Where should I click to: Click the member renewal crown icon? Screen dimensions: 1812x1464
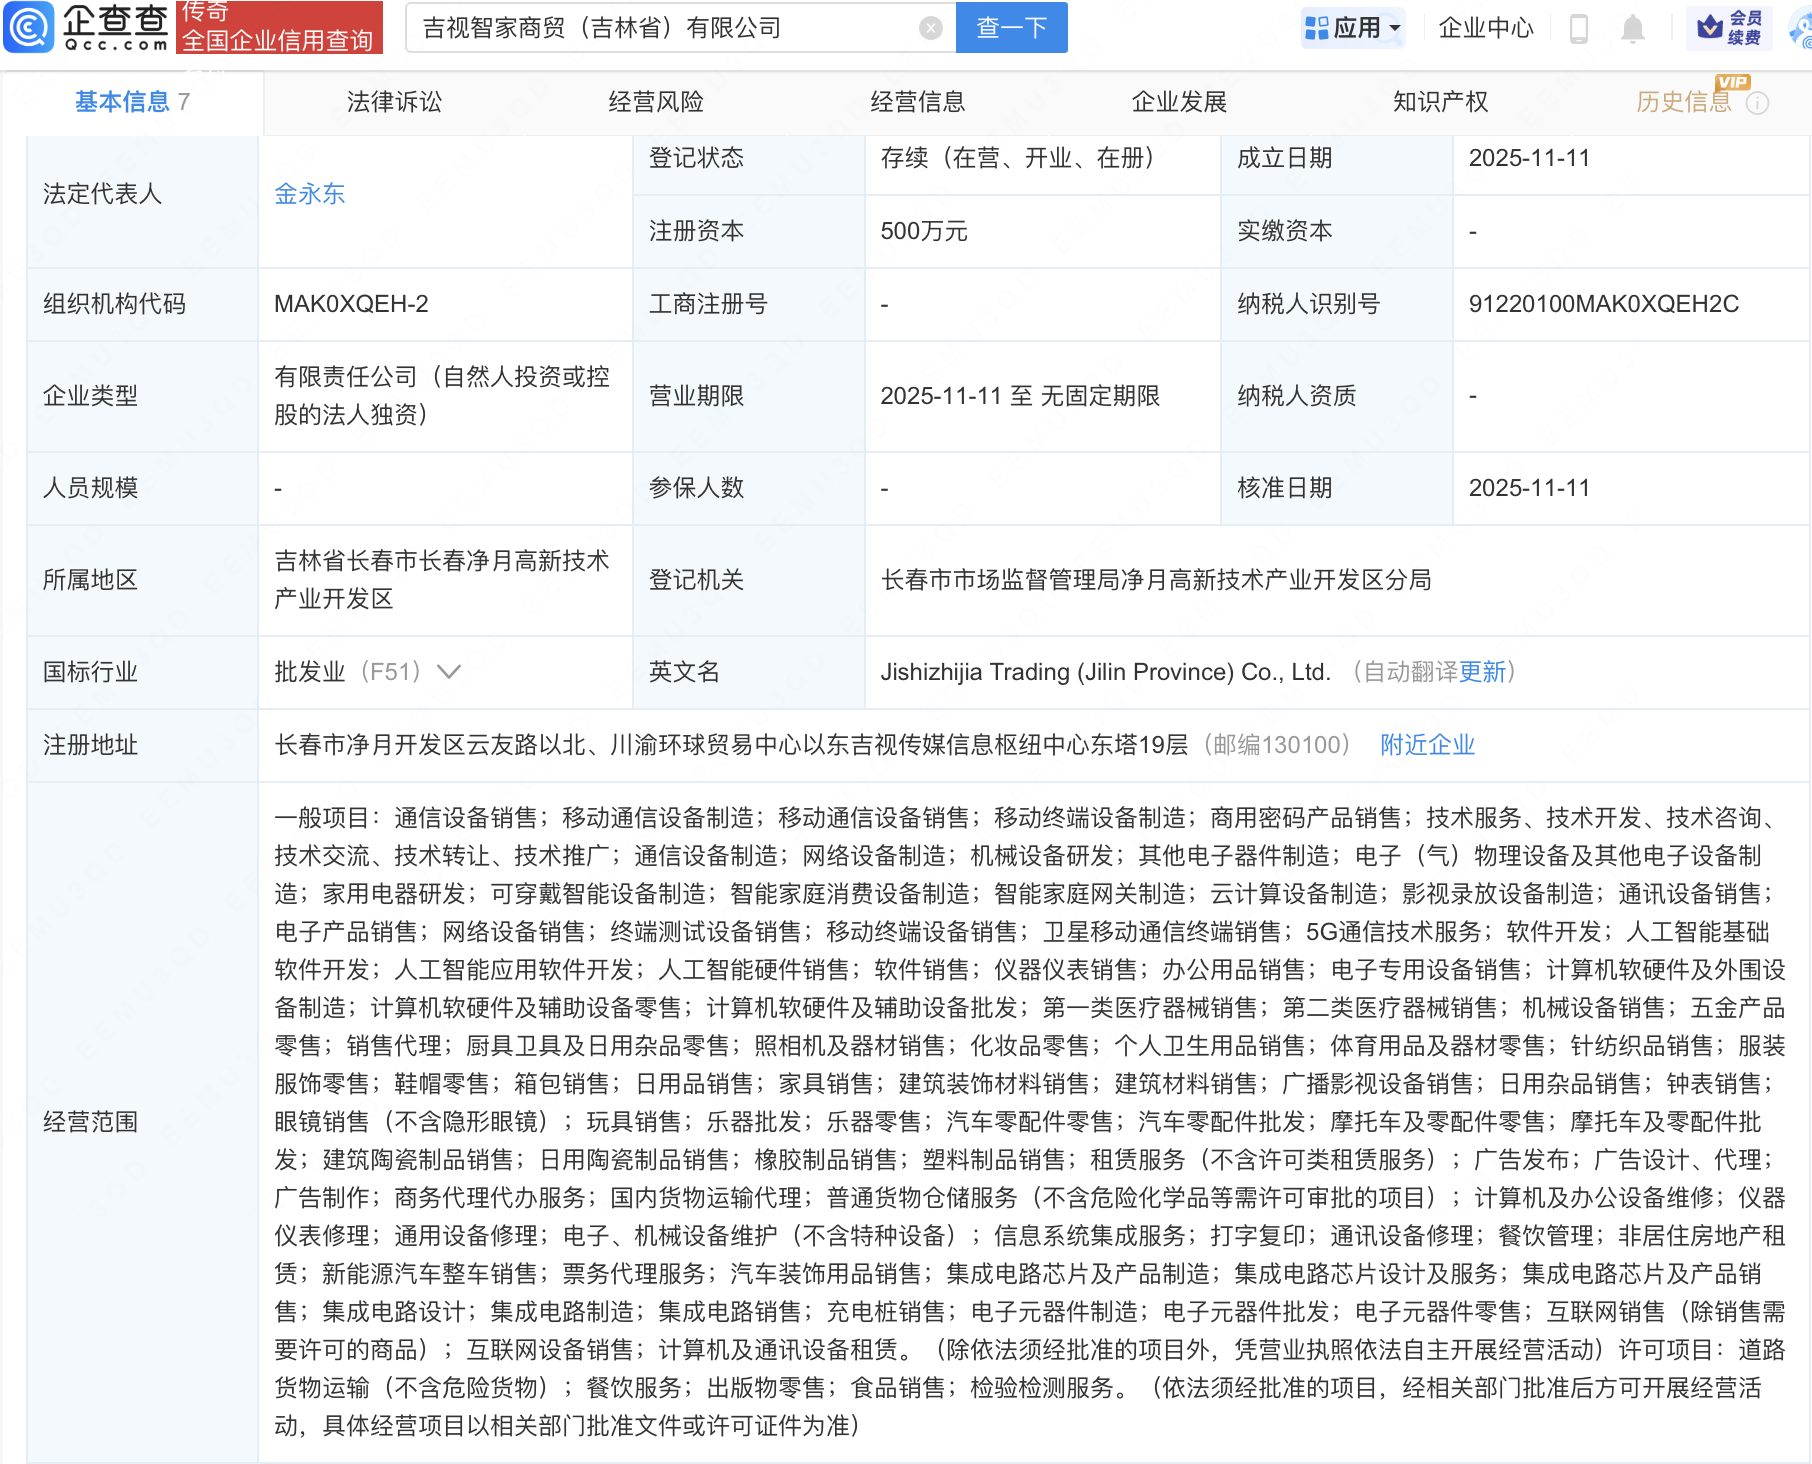[x=1710, y=27]
